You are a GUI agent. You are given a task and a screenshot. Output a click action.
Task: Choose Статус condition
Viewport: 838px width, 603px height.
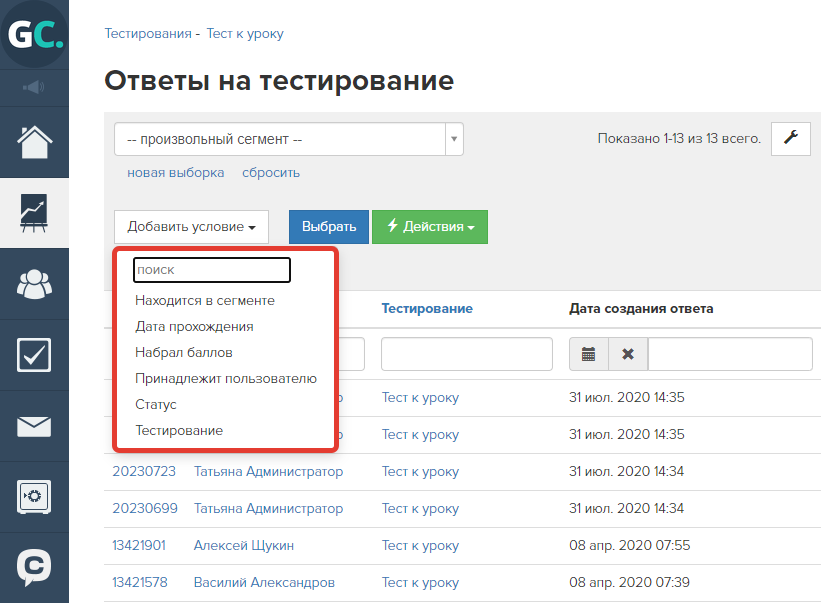click(x=156, y=405)
